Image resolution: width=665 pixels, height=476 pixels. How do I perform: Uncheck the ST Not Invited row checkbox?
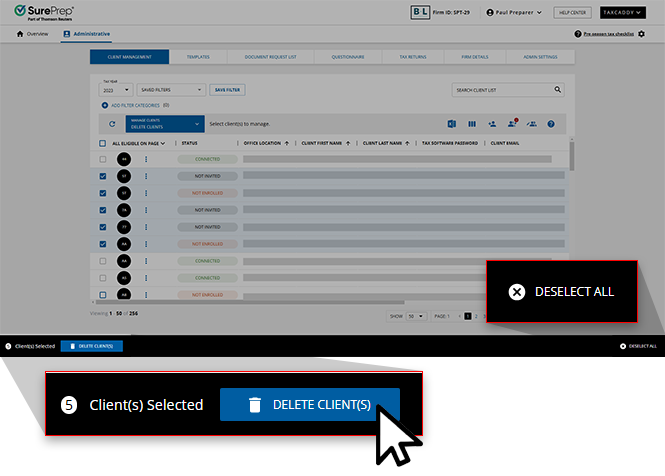point(103,176)
